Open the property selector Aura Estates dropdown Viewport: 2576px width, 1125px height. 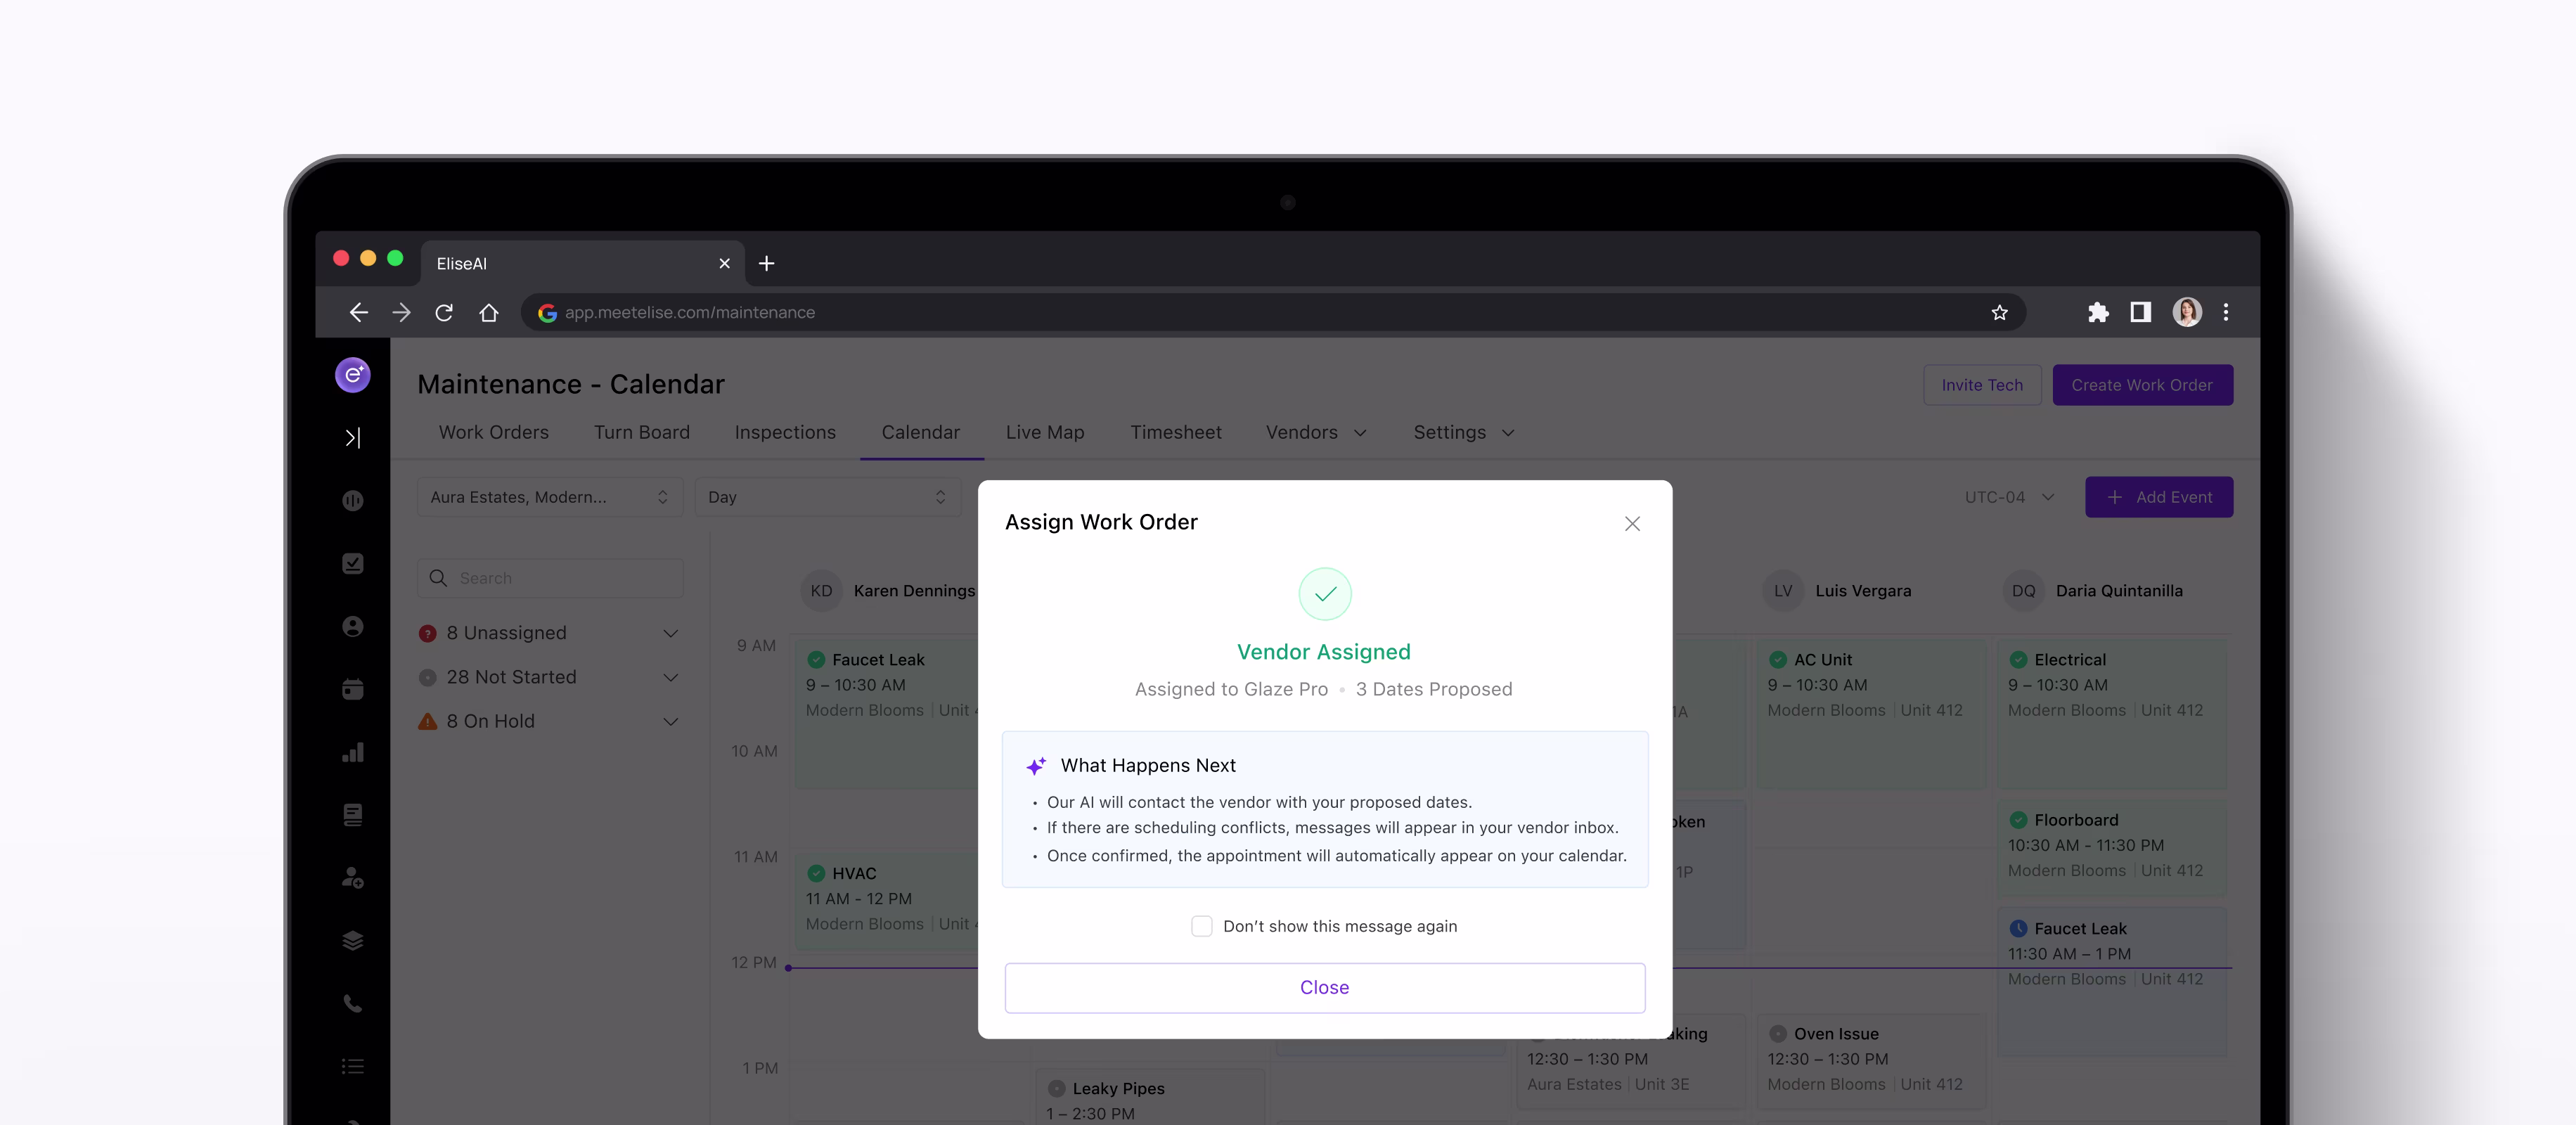(550, 498)
